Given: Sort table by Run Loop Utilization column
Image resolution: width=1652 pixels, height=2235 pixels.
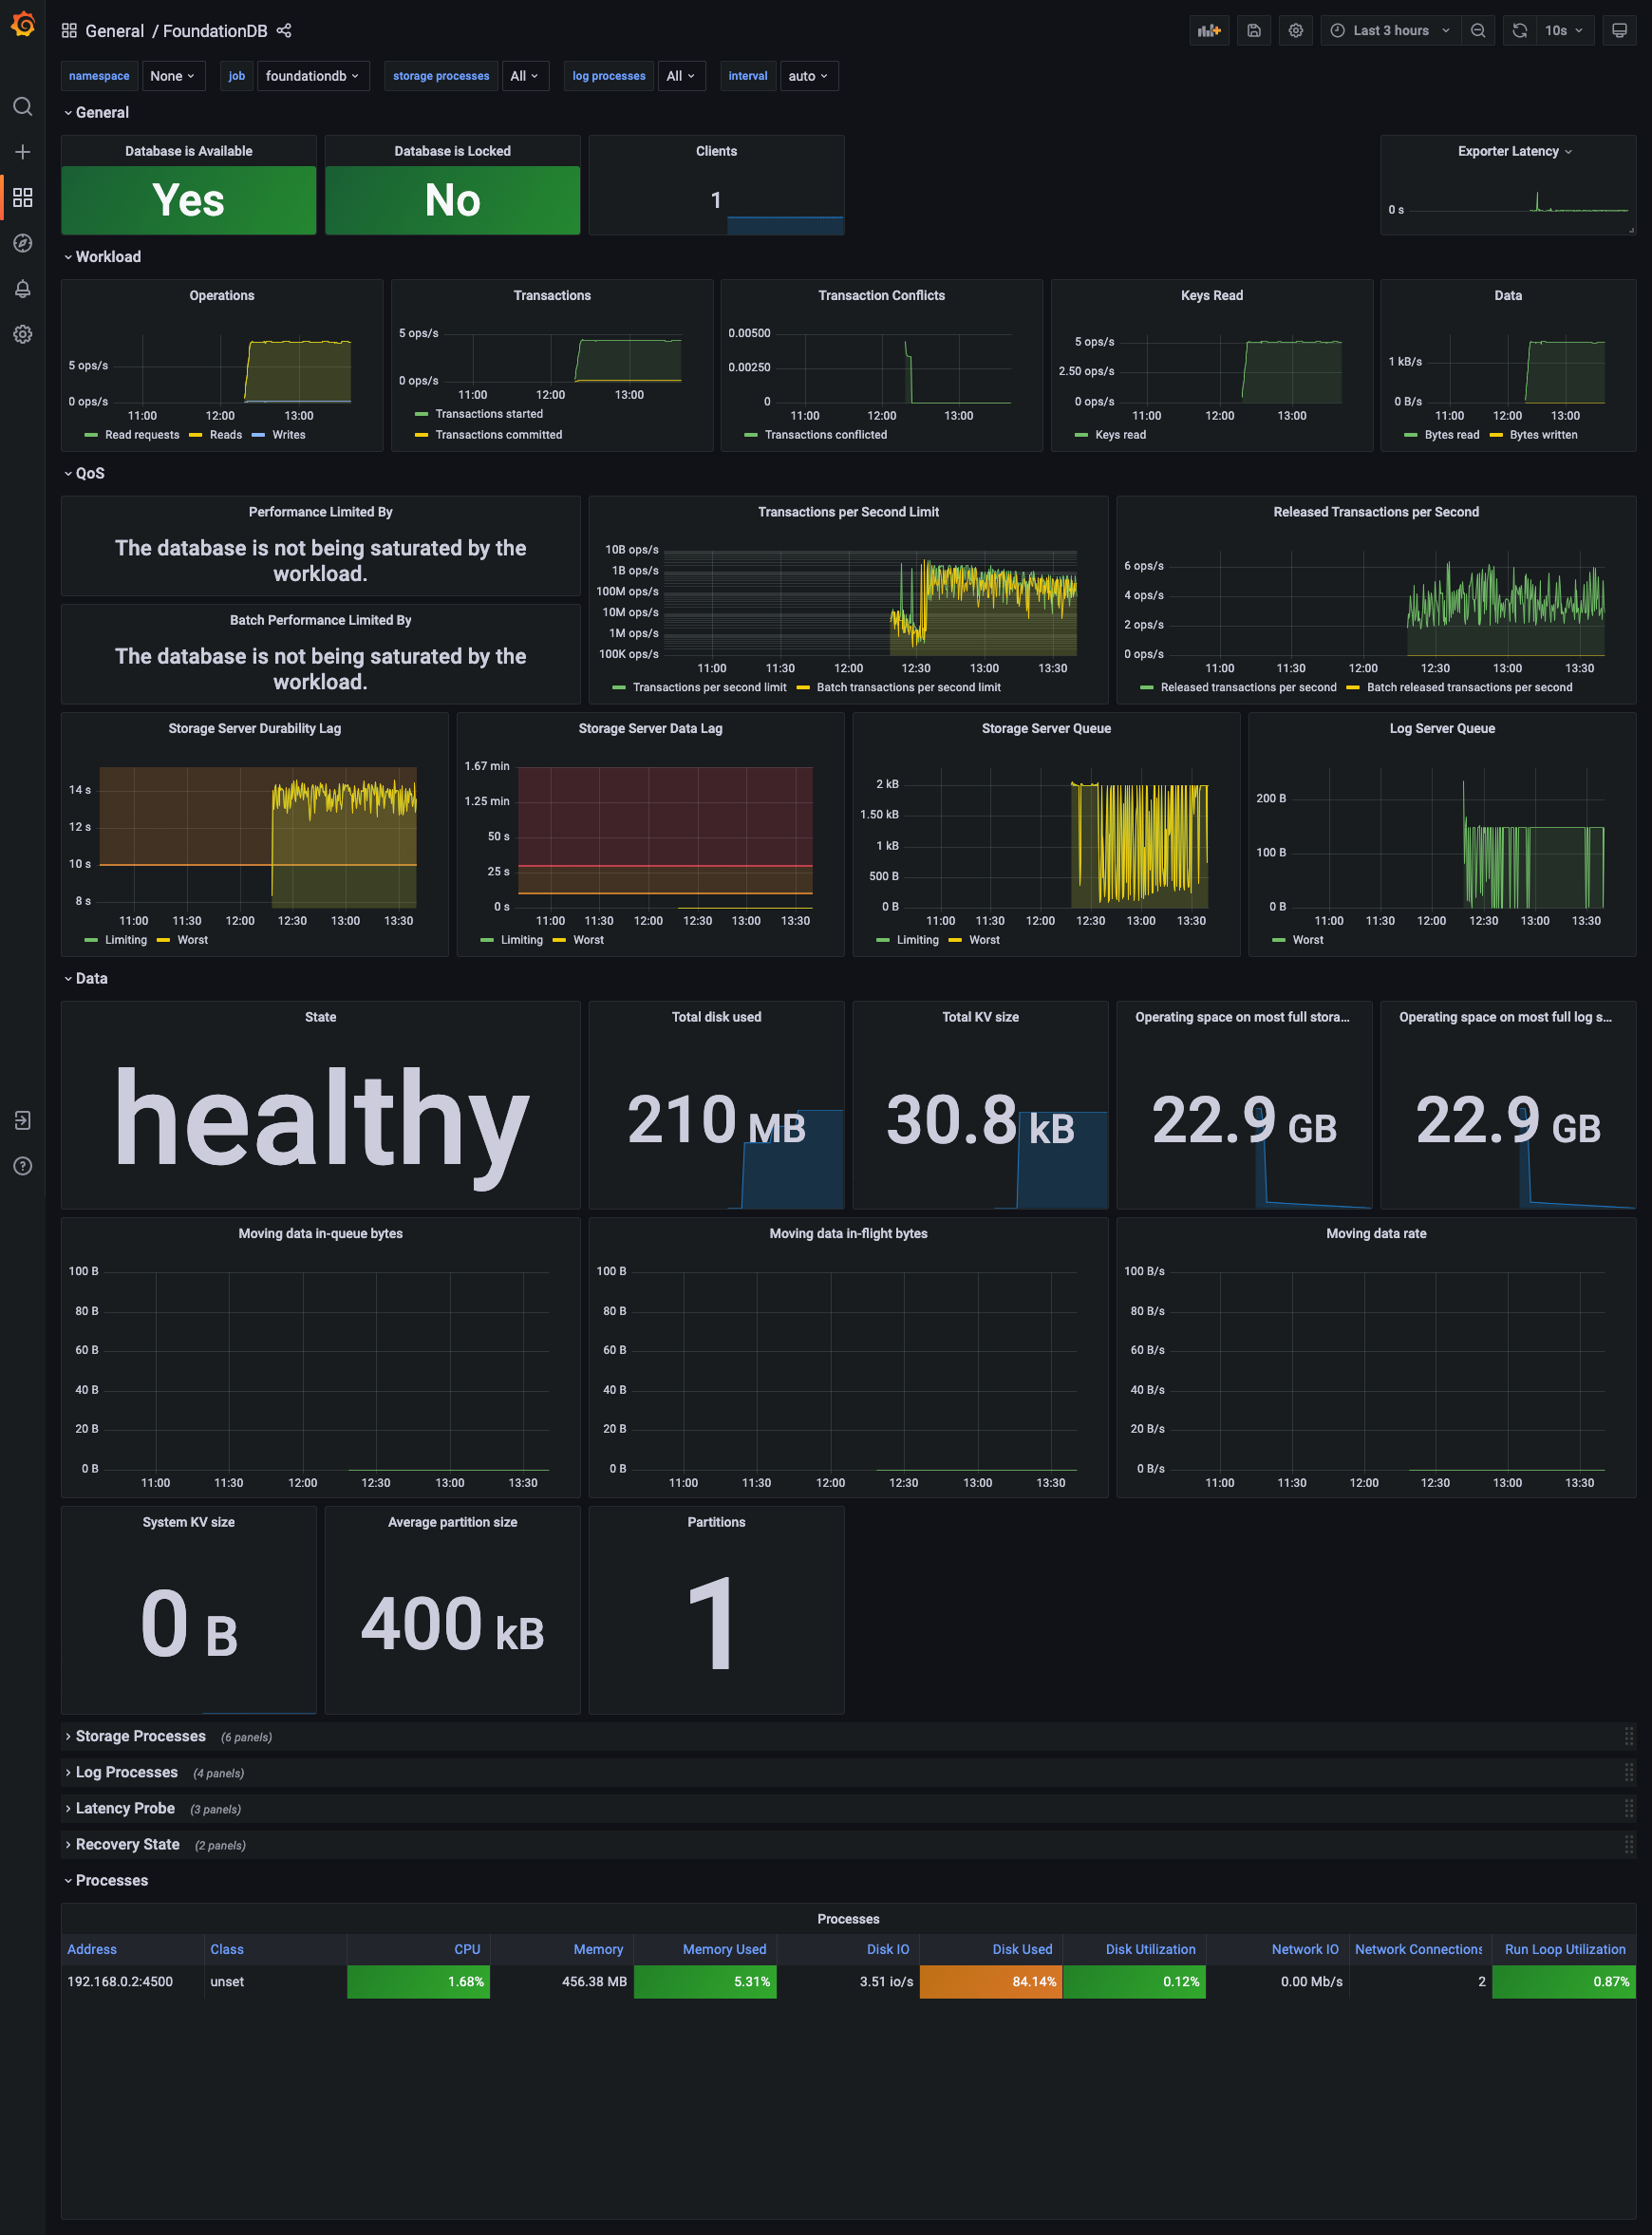Looking at the screenshot, I should 1564,1949.
